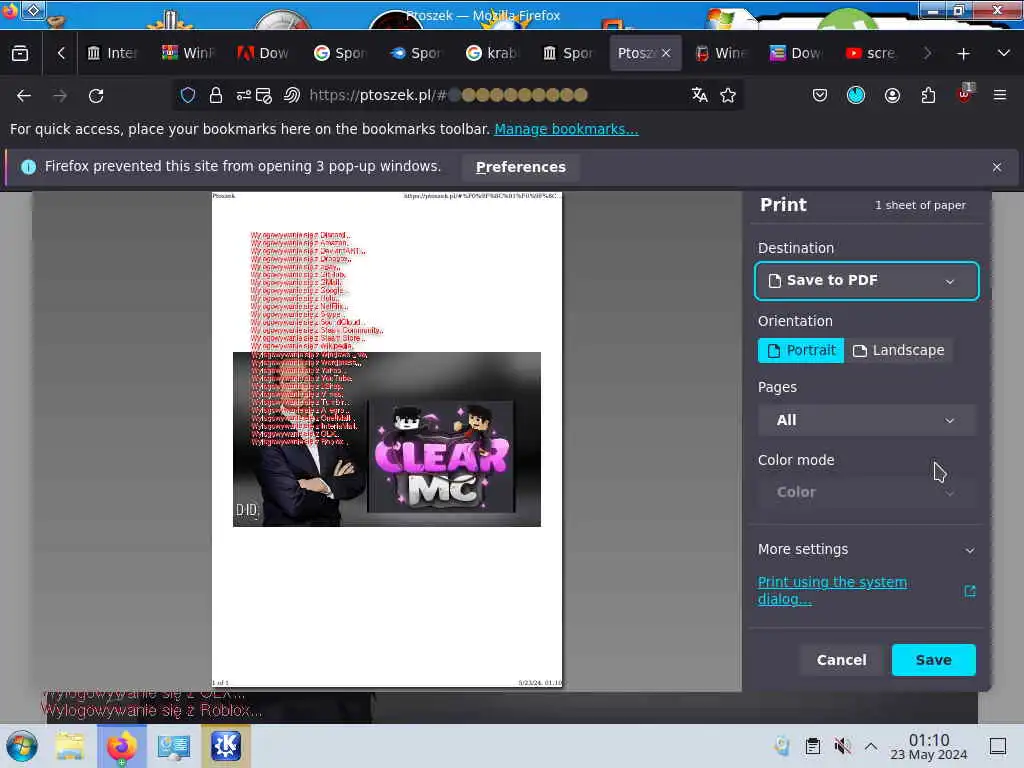The image size is (1024, 768).
Task: Open uBlock Origin extension icon
Action: pyautogui.click(x=965, y=94)
